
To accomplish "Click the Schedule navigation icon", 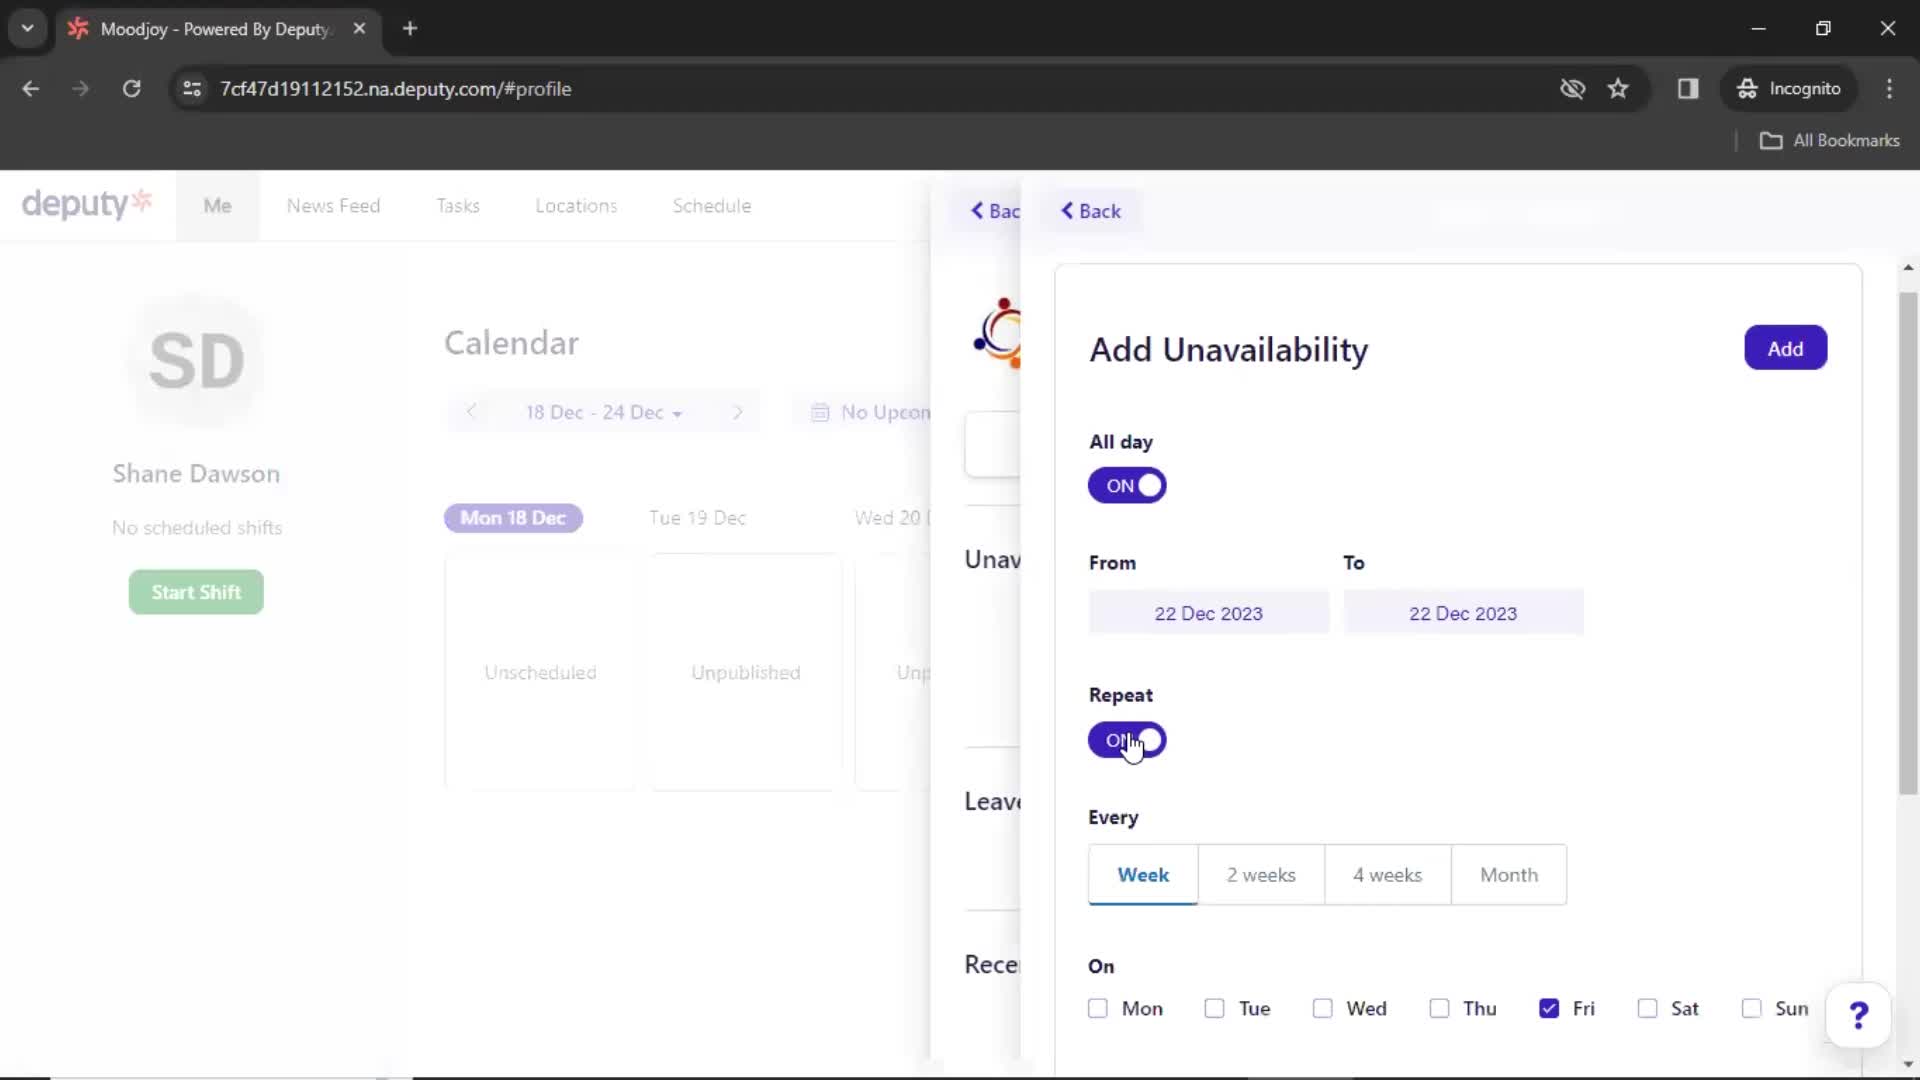I will 712,204.
